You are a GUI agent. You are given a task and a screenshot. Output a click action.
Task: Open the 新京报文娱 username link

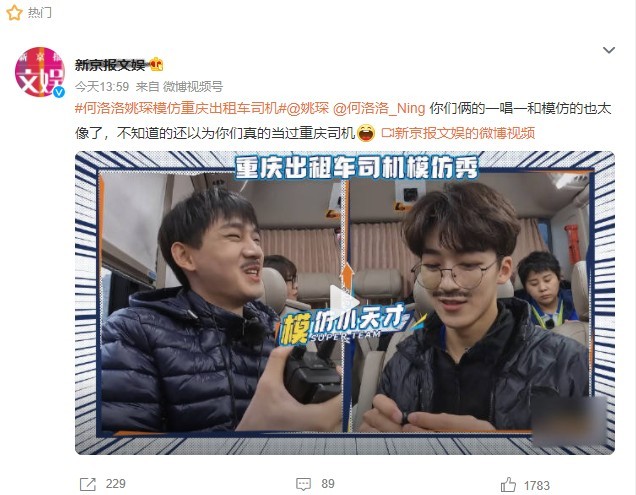point(110,65)
